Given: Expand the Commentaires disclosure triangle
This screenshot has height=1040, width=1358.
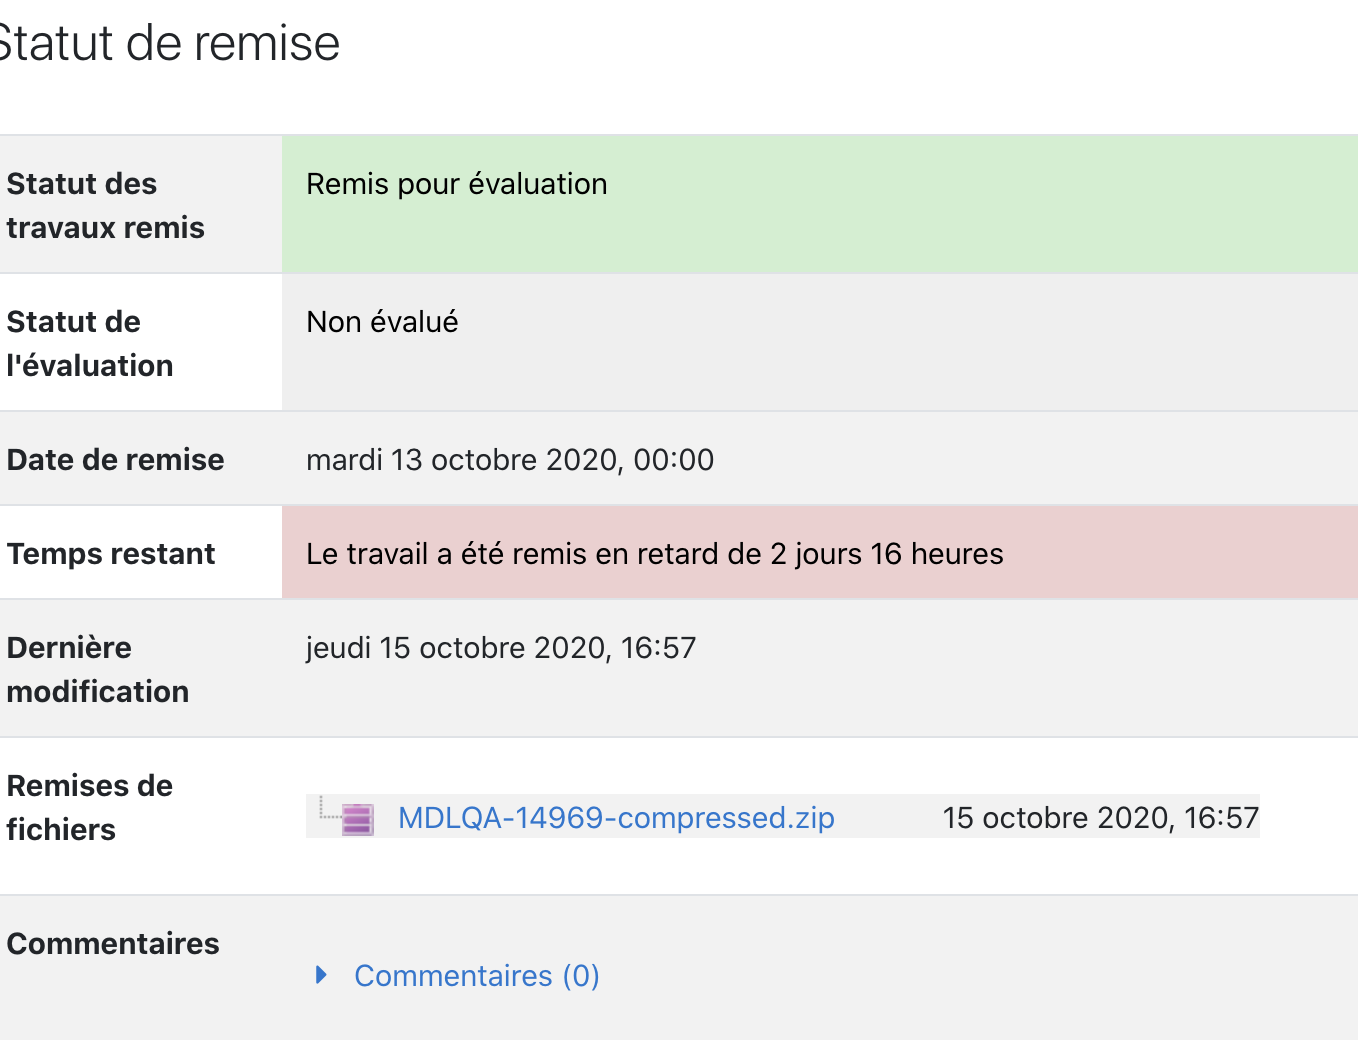Looking at the screenshot, I should click(x=321, y=975).
